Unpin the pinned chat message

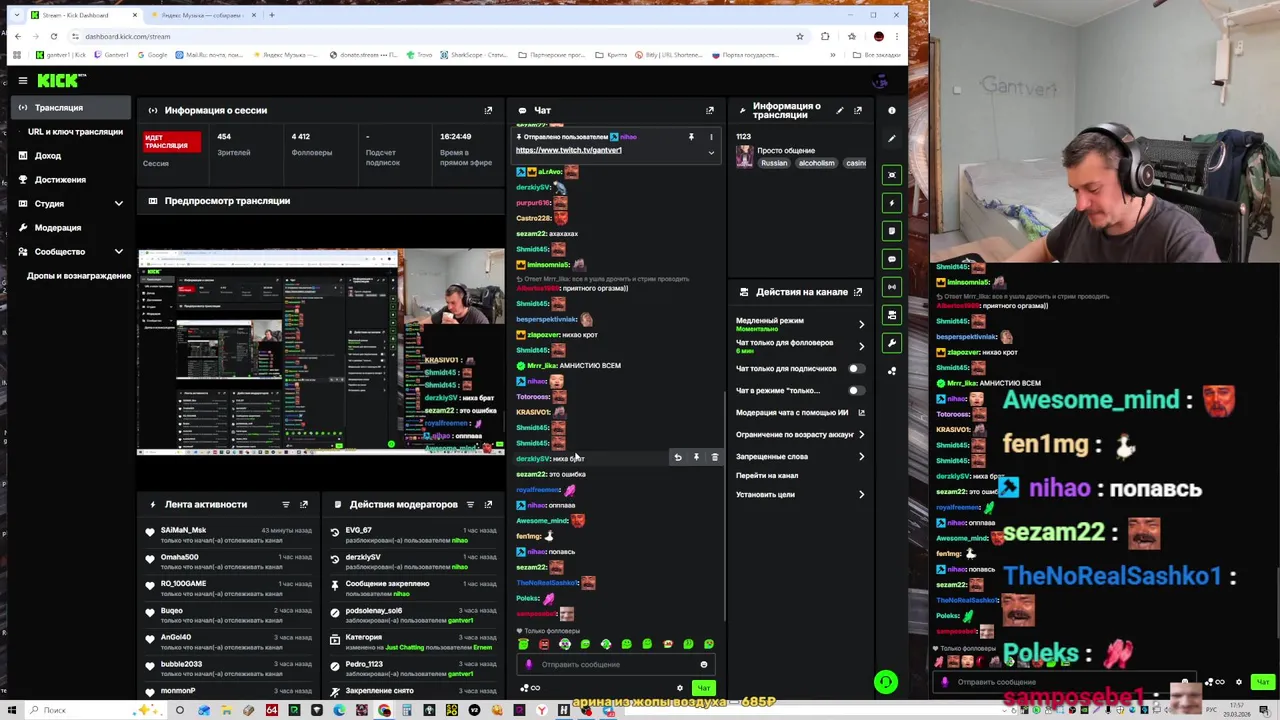point(691,137)
